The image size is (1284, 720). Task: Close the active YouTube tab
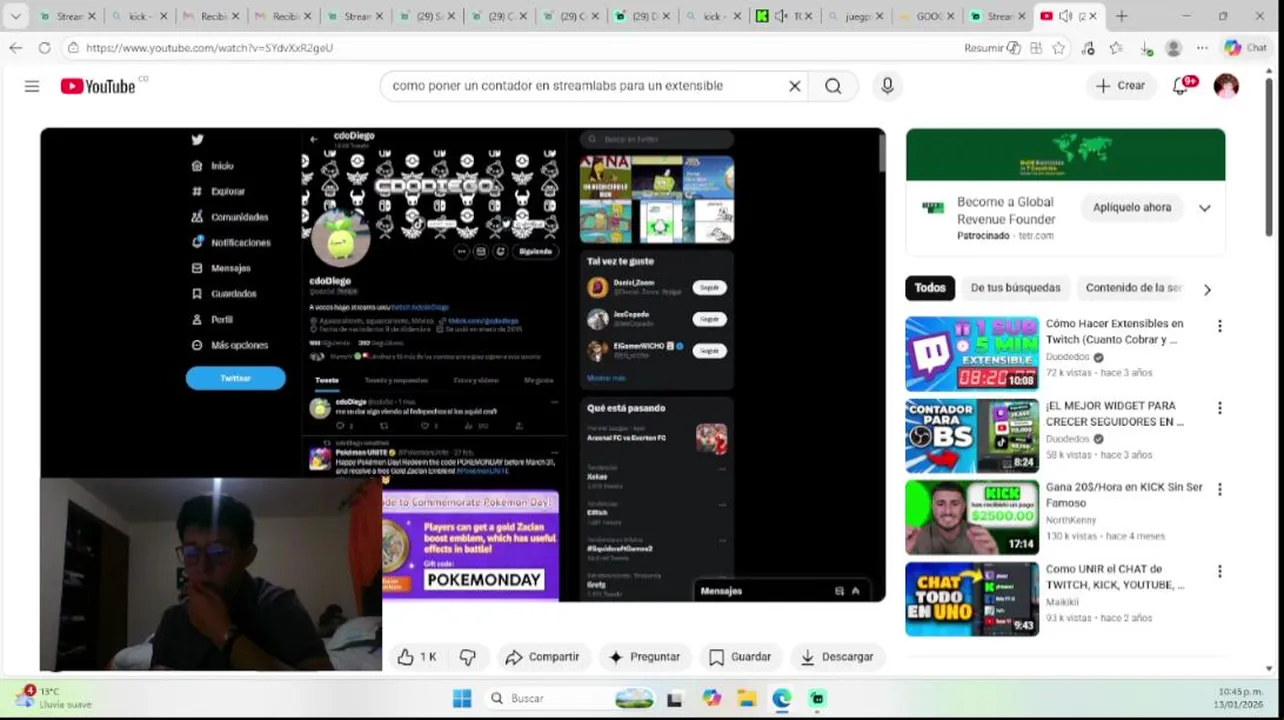[x=1092, y=16]
